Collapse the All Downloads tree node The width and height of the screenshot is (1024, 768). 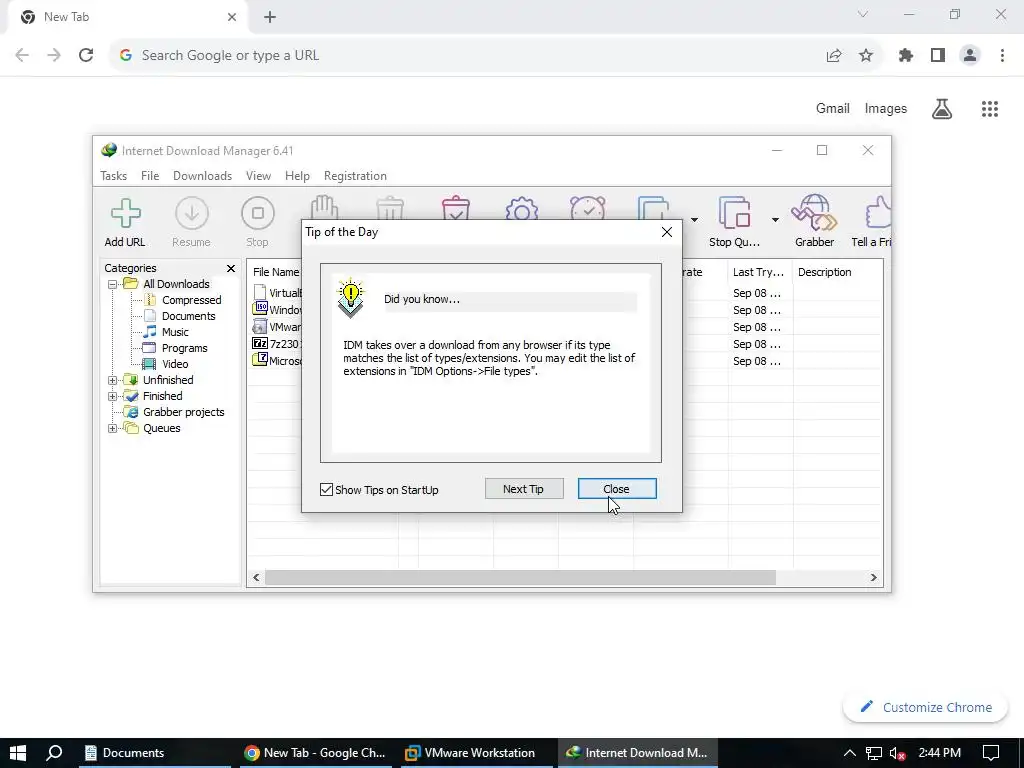point(112,284)
